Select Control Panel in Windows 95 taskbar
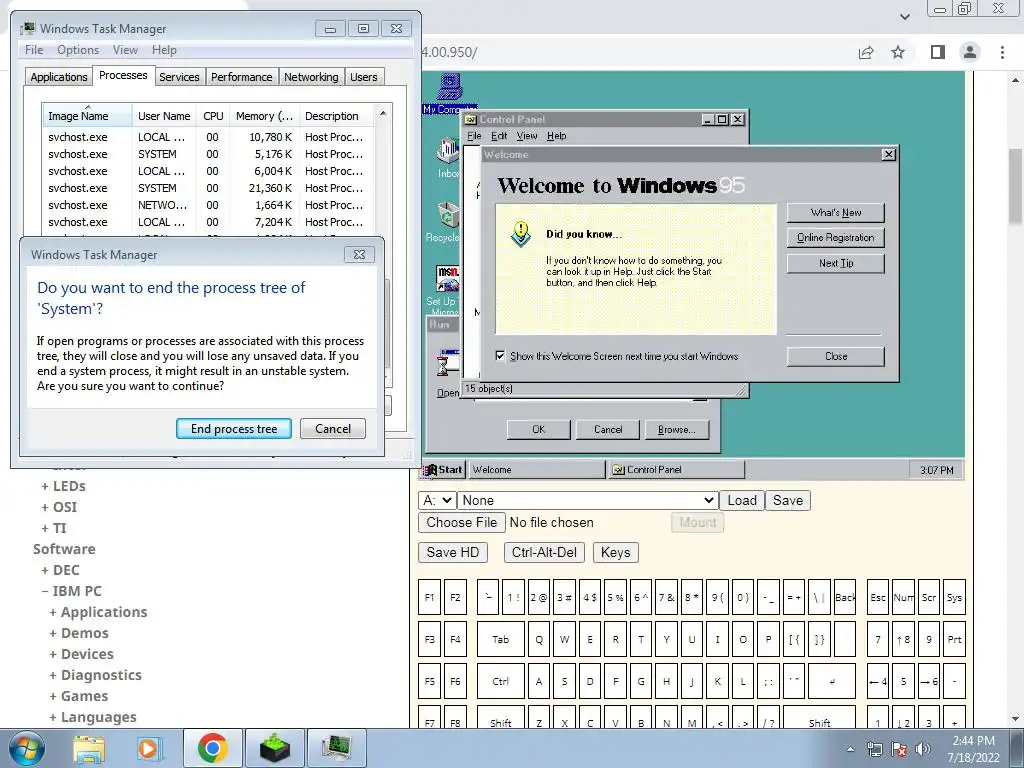 (x=677, y=470)
